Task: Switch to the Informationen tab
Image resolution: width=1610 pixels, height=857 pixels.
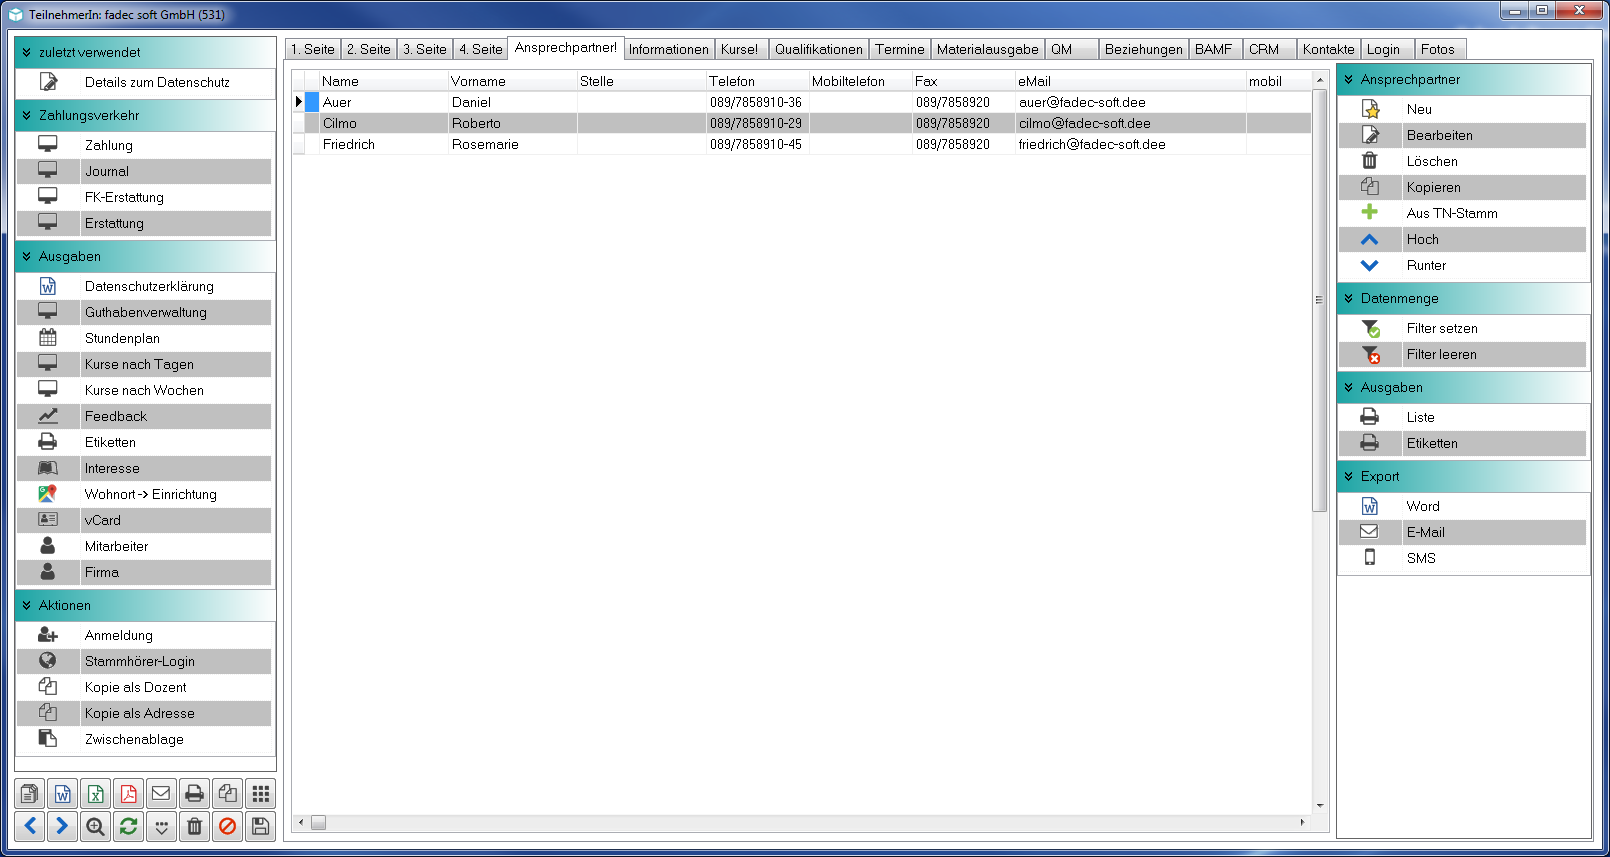Action: pyautogui.click(x=668, y=49)
